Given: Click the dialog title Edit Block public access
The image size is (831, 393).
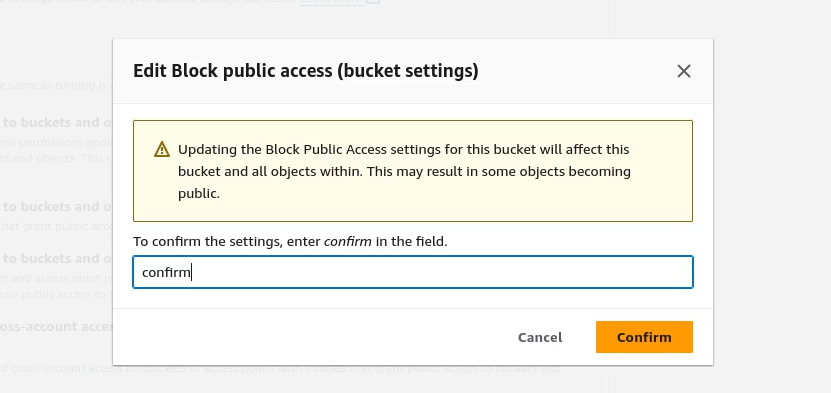Looking at the screenshot, I should (x=306, y=71).
